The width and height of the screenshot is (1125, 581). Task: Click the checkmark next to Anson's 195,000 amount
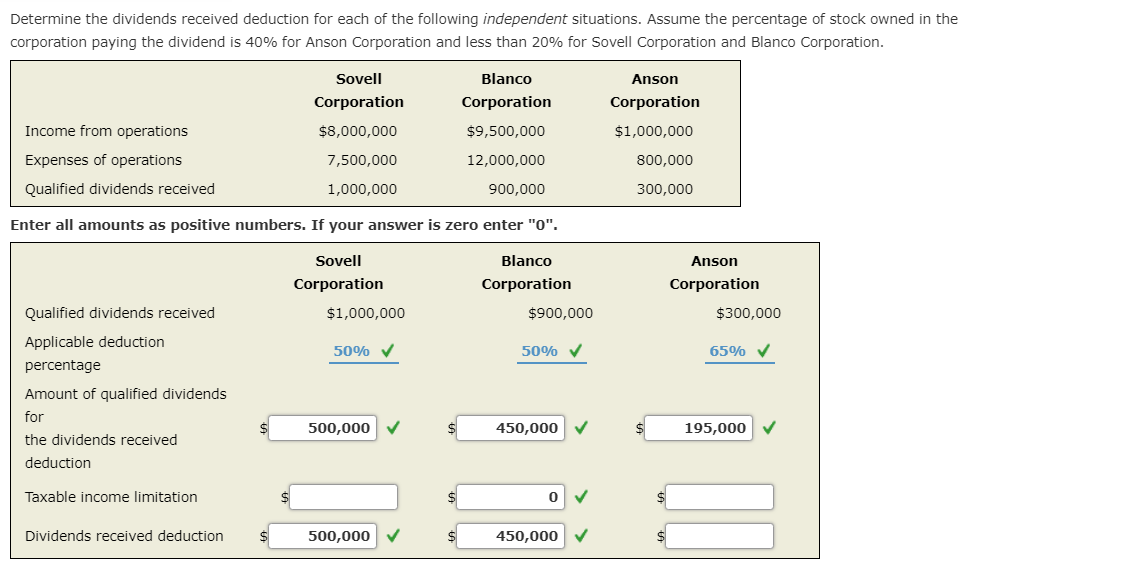(x=770, y=427)
